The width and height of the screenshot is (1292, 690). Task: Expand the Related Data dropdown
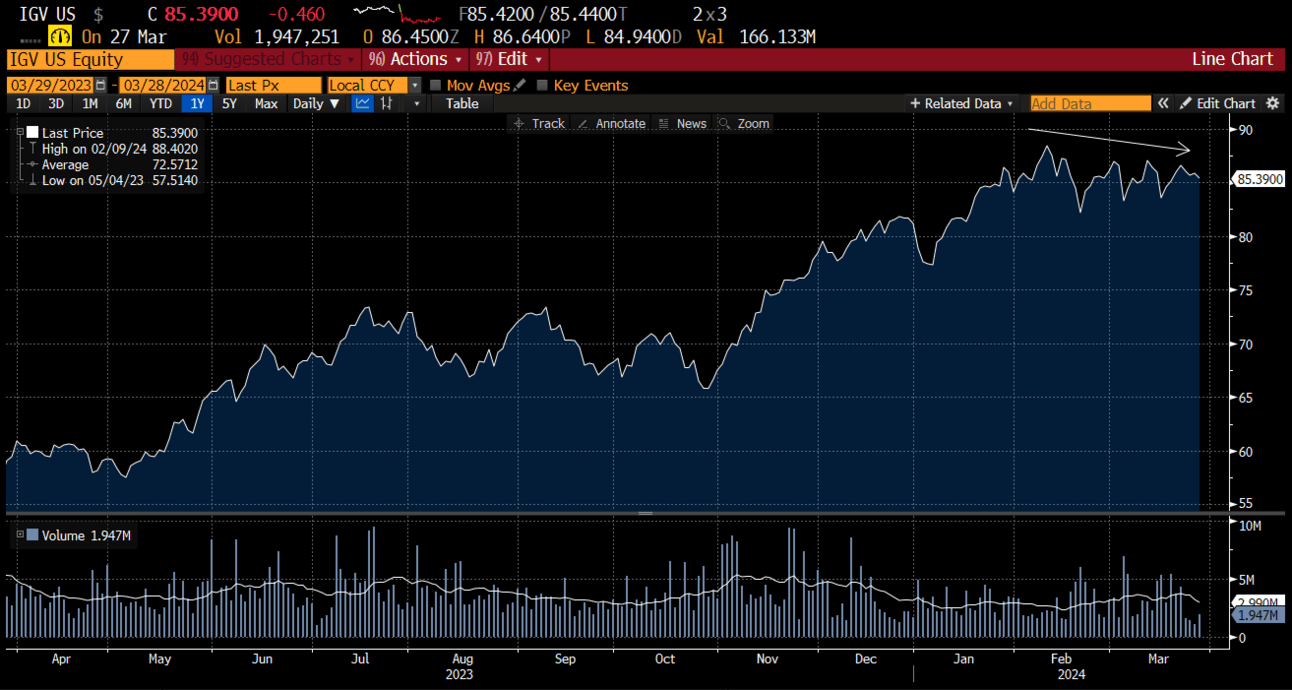click(962, 103)
